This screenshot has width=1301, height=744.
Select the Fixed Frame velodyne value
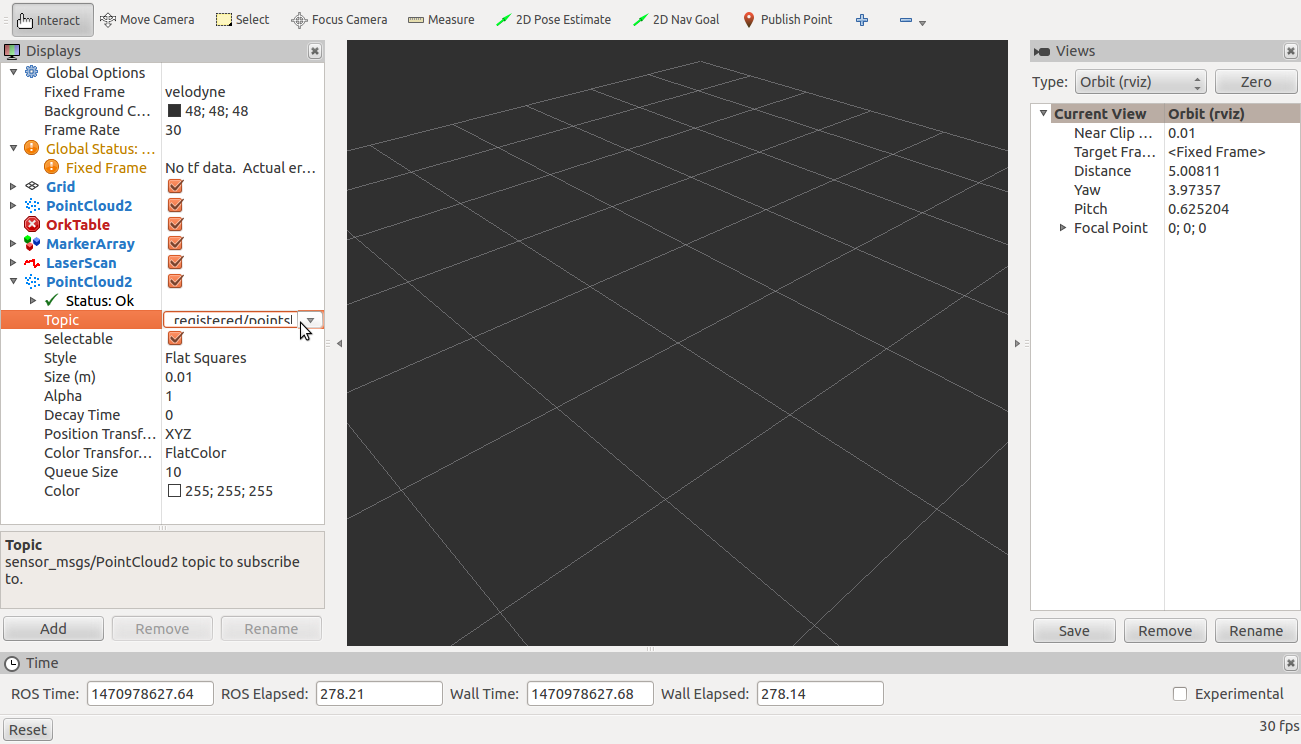195,92
